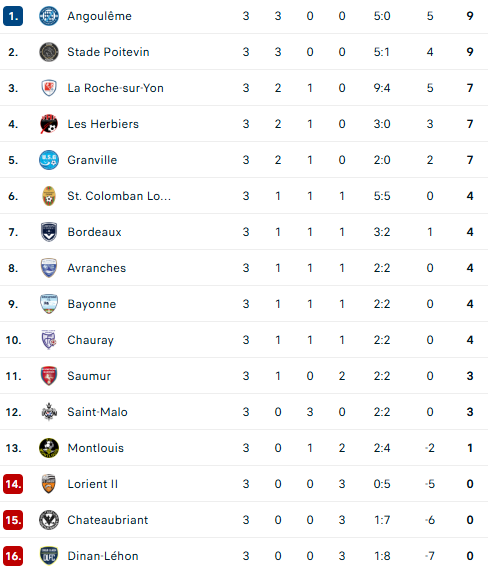Select the Chauray team name
The height and width of the screenshot is (573, 488).
coord(90,340)
